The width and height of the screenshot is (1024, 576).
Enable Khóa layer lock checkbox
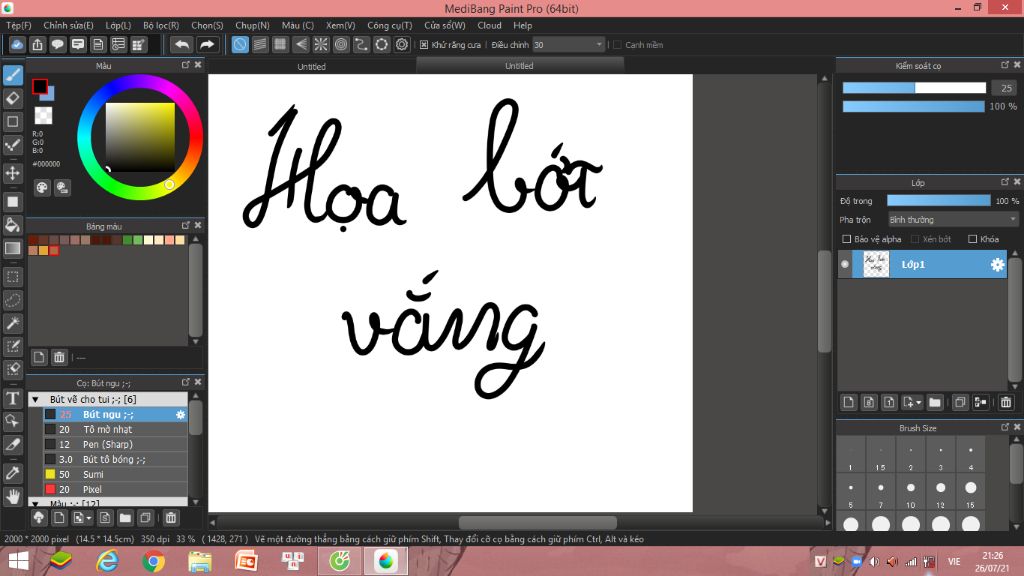[x=972, y=239]
